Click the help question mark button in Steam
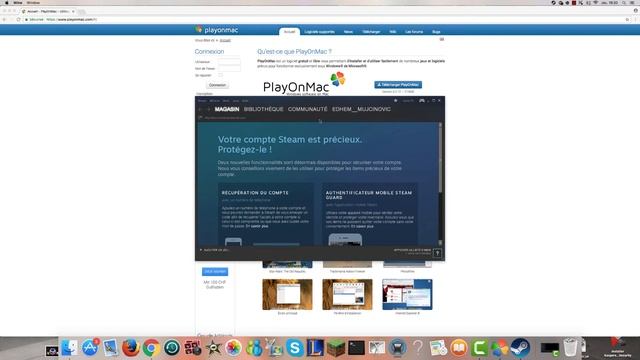640x360 pixels. pyautogui.click(x=437, y=253)
